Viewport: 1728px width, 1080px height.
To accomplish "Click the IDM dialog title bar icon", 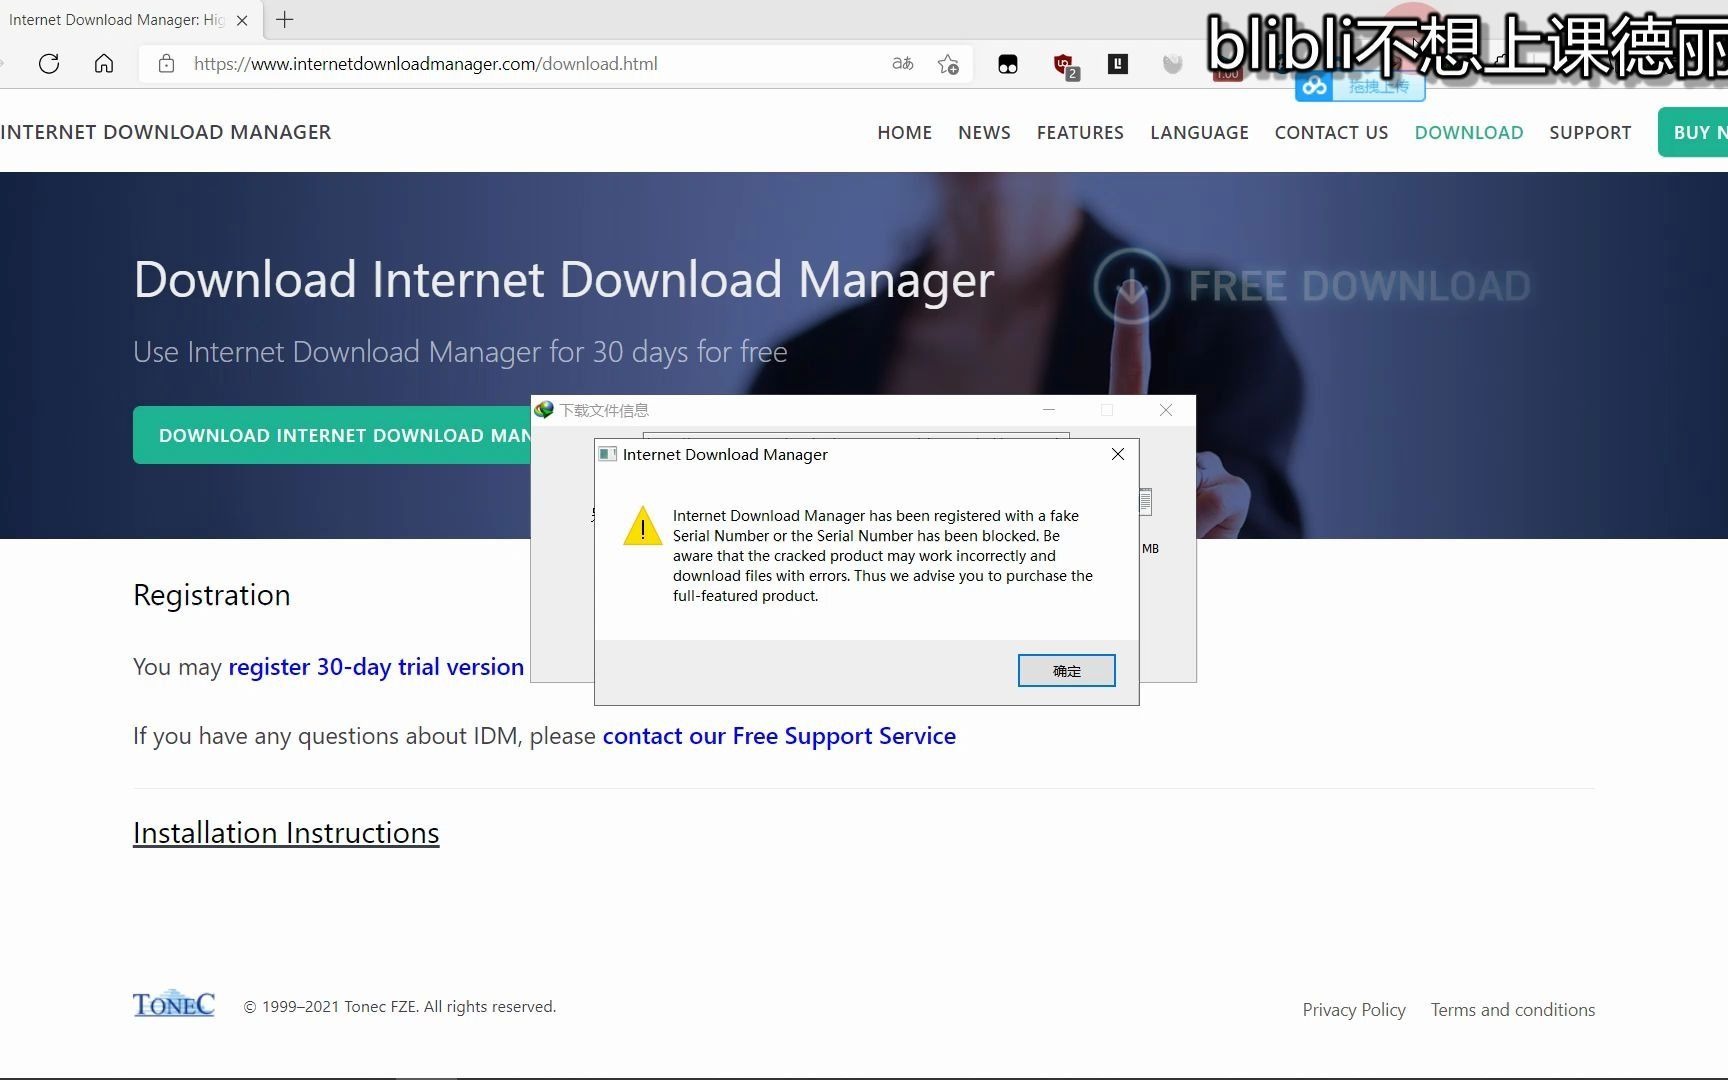I will [x=607, y=454].
